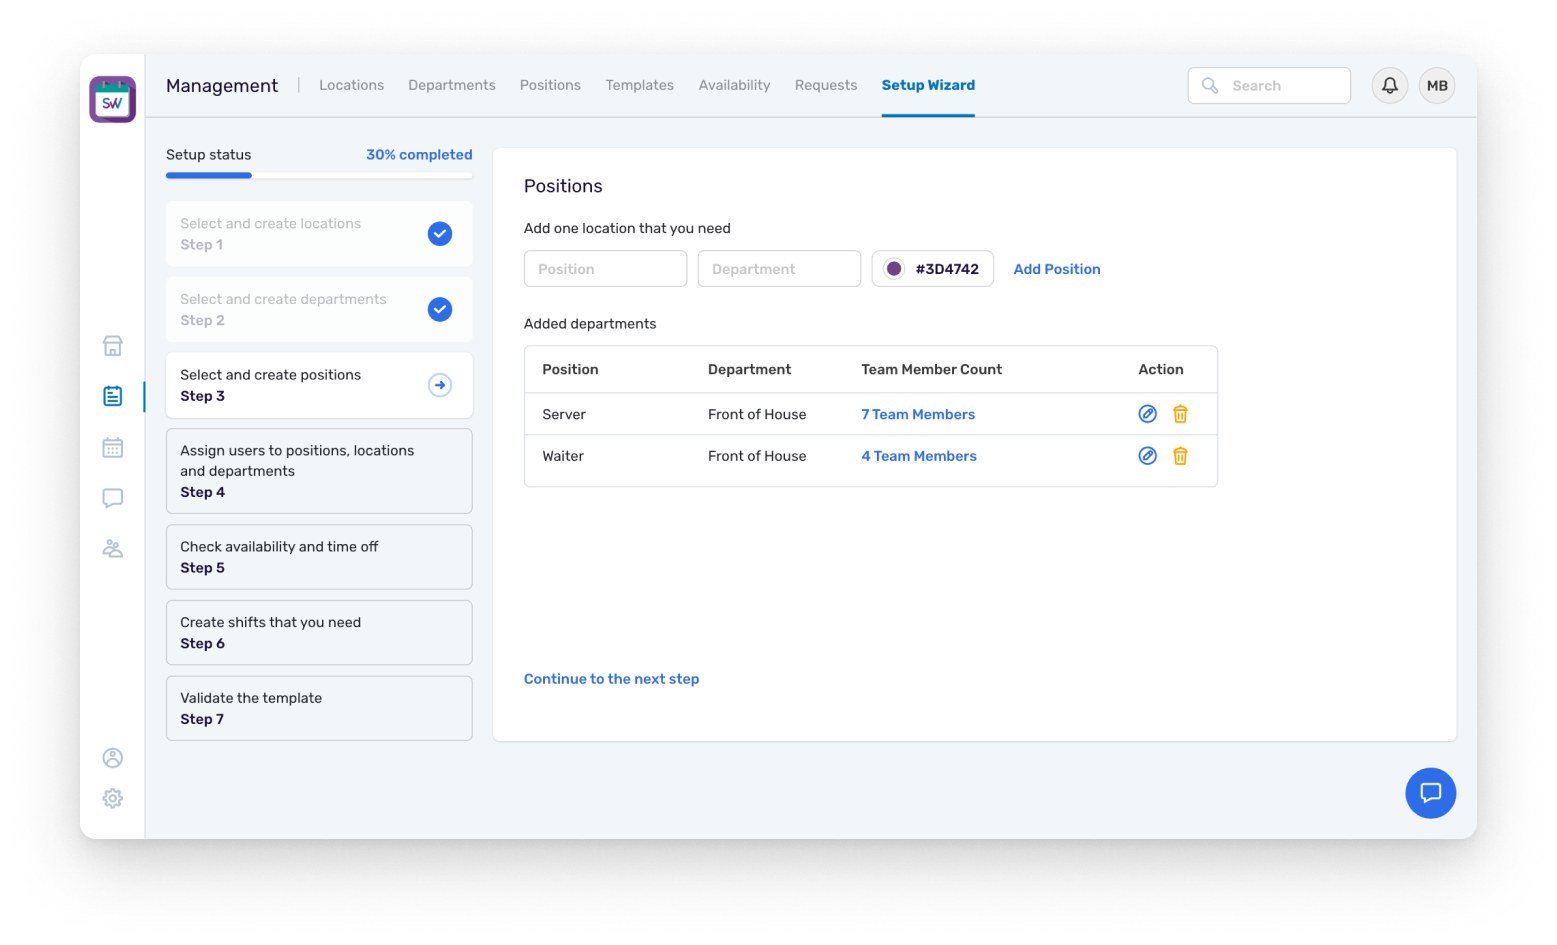Click the setup status progress bar
This screenshot has height=945, width=1557.
coord(319,176)
